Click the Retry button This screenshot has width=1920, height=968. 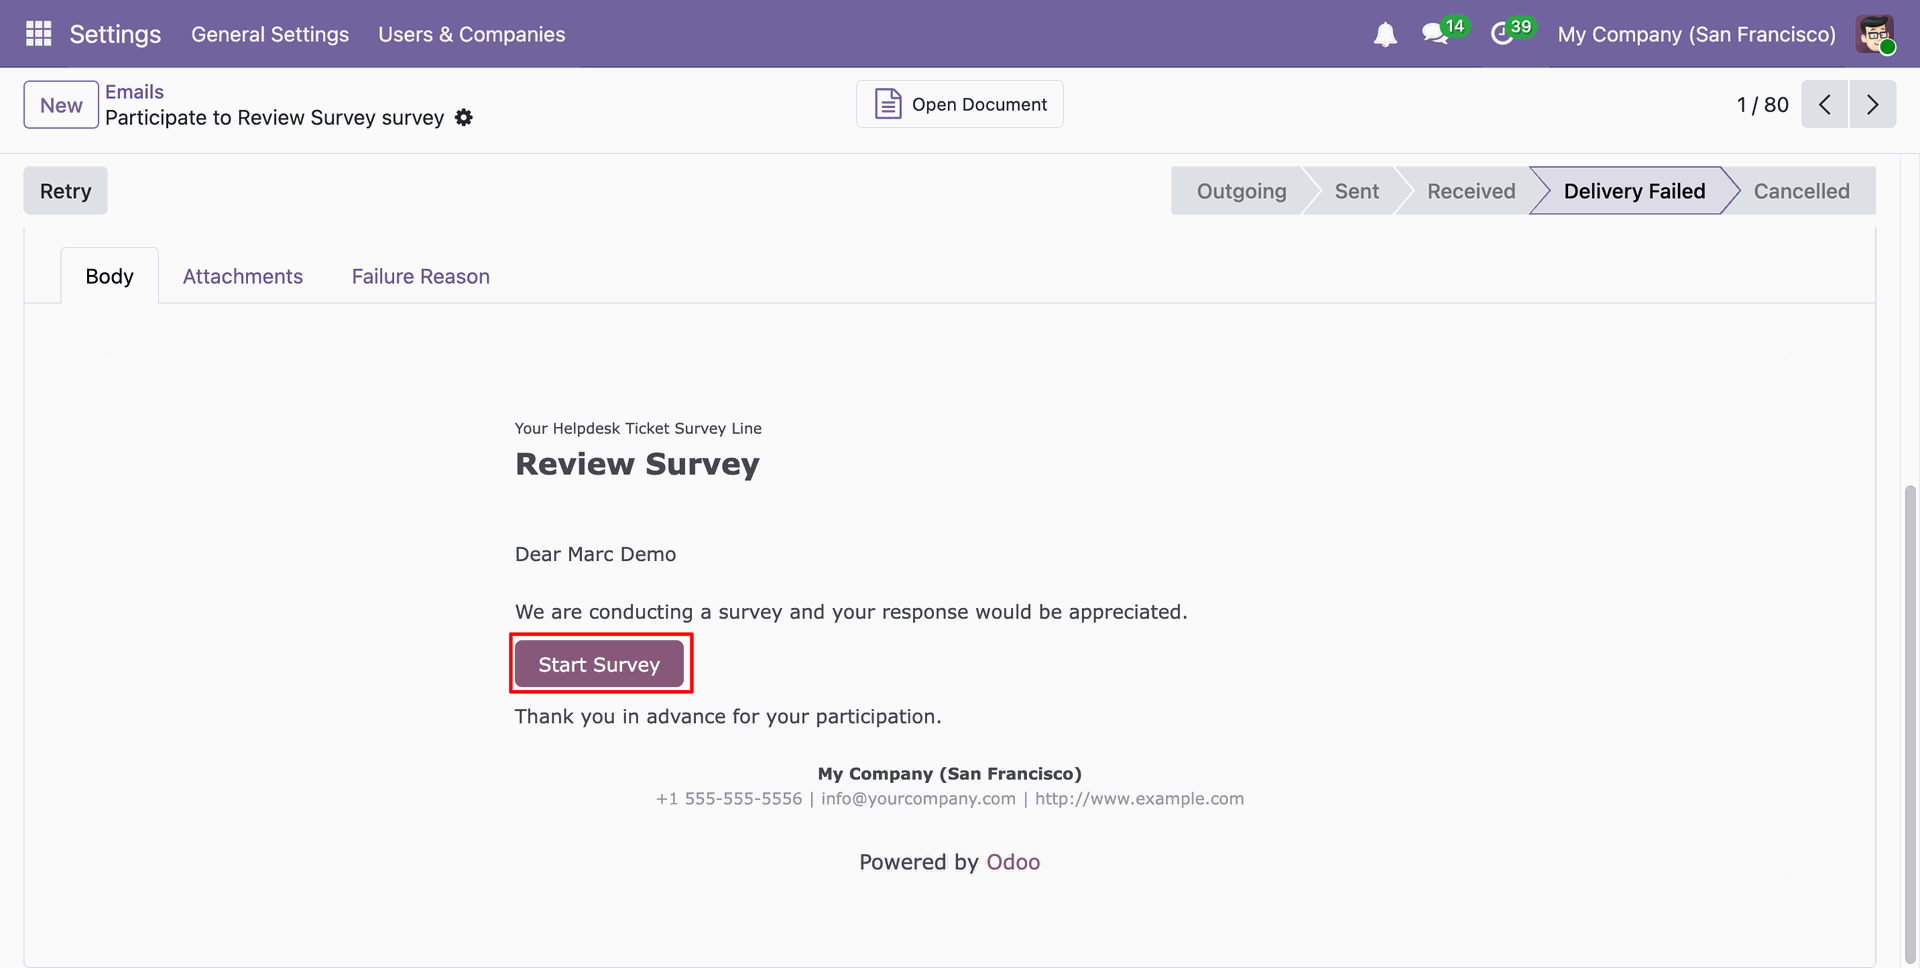[66, 191]
